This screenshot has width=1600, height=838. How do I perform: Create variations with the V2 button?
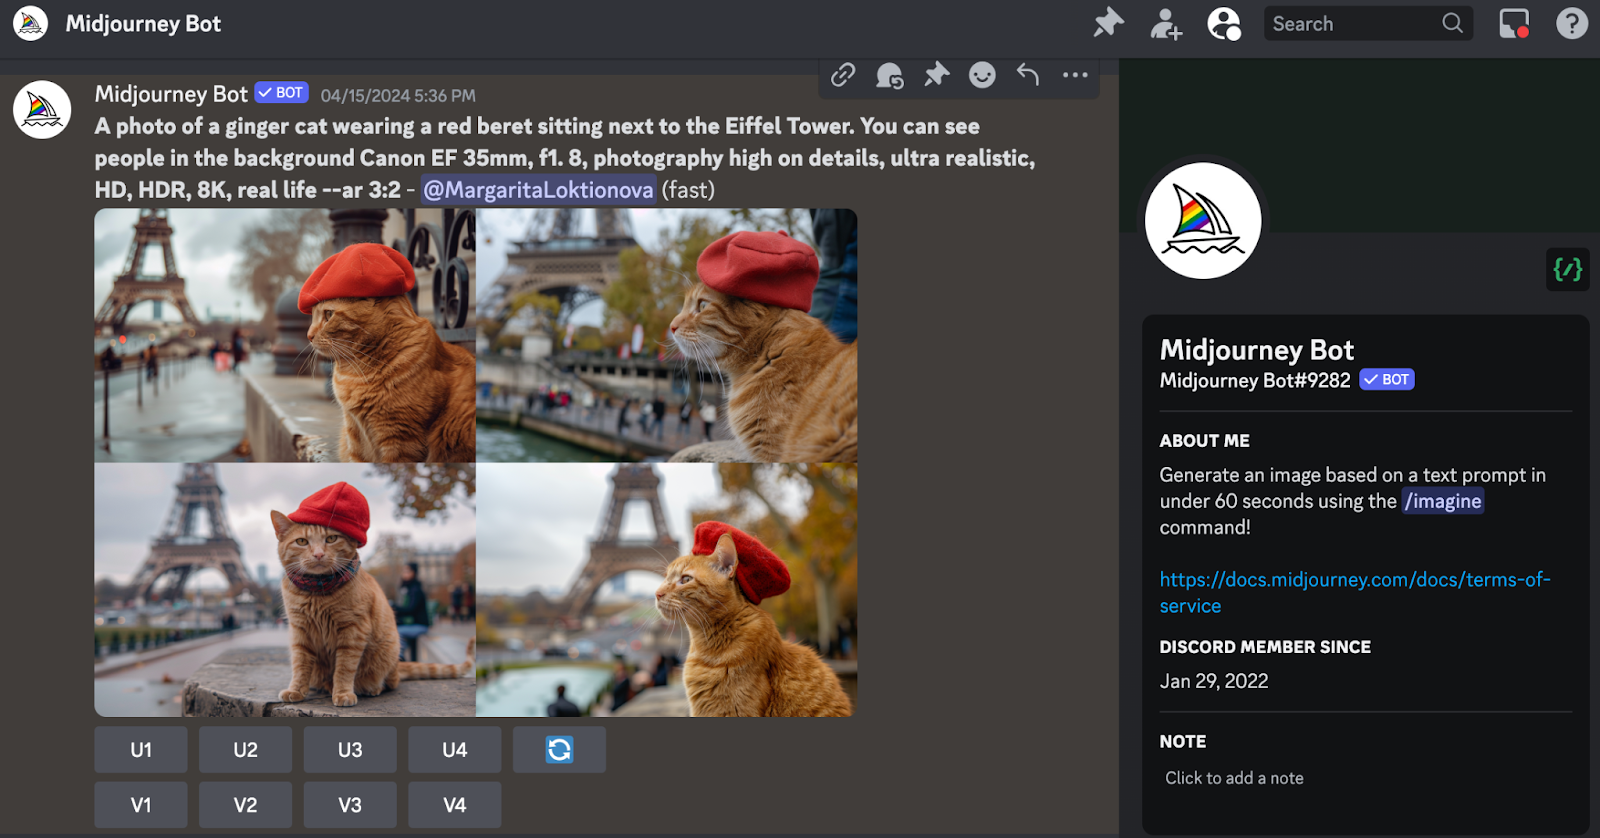click(245, 805)
